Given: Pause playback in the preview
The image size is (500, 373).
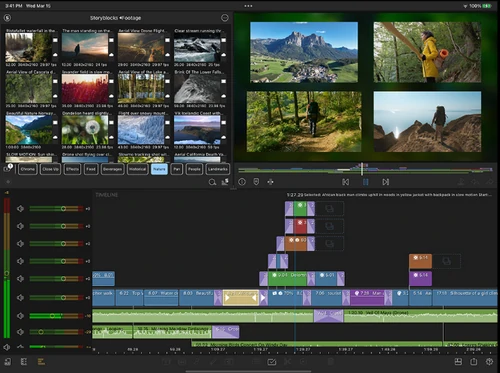Looking at the screenshot, I should tap(366, 182).
